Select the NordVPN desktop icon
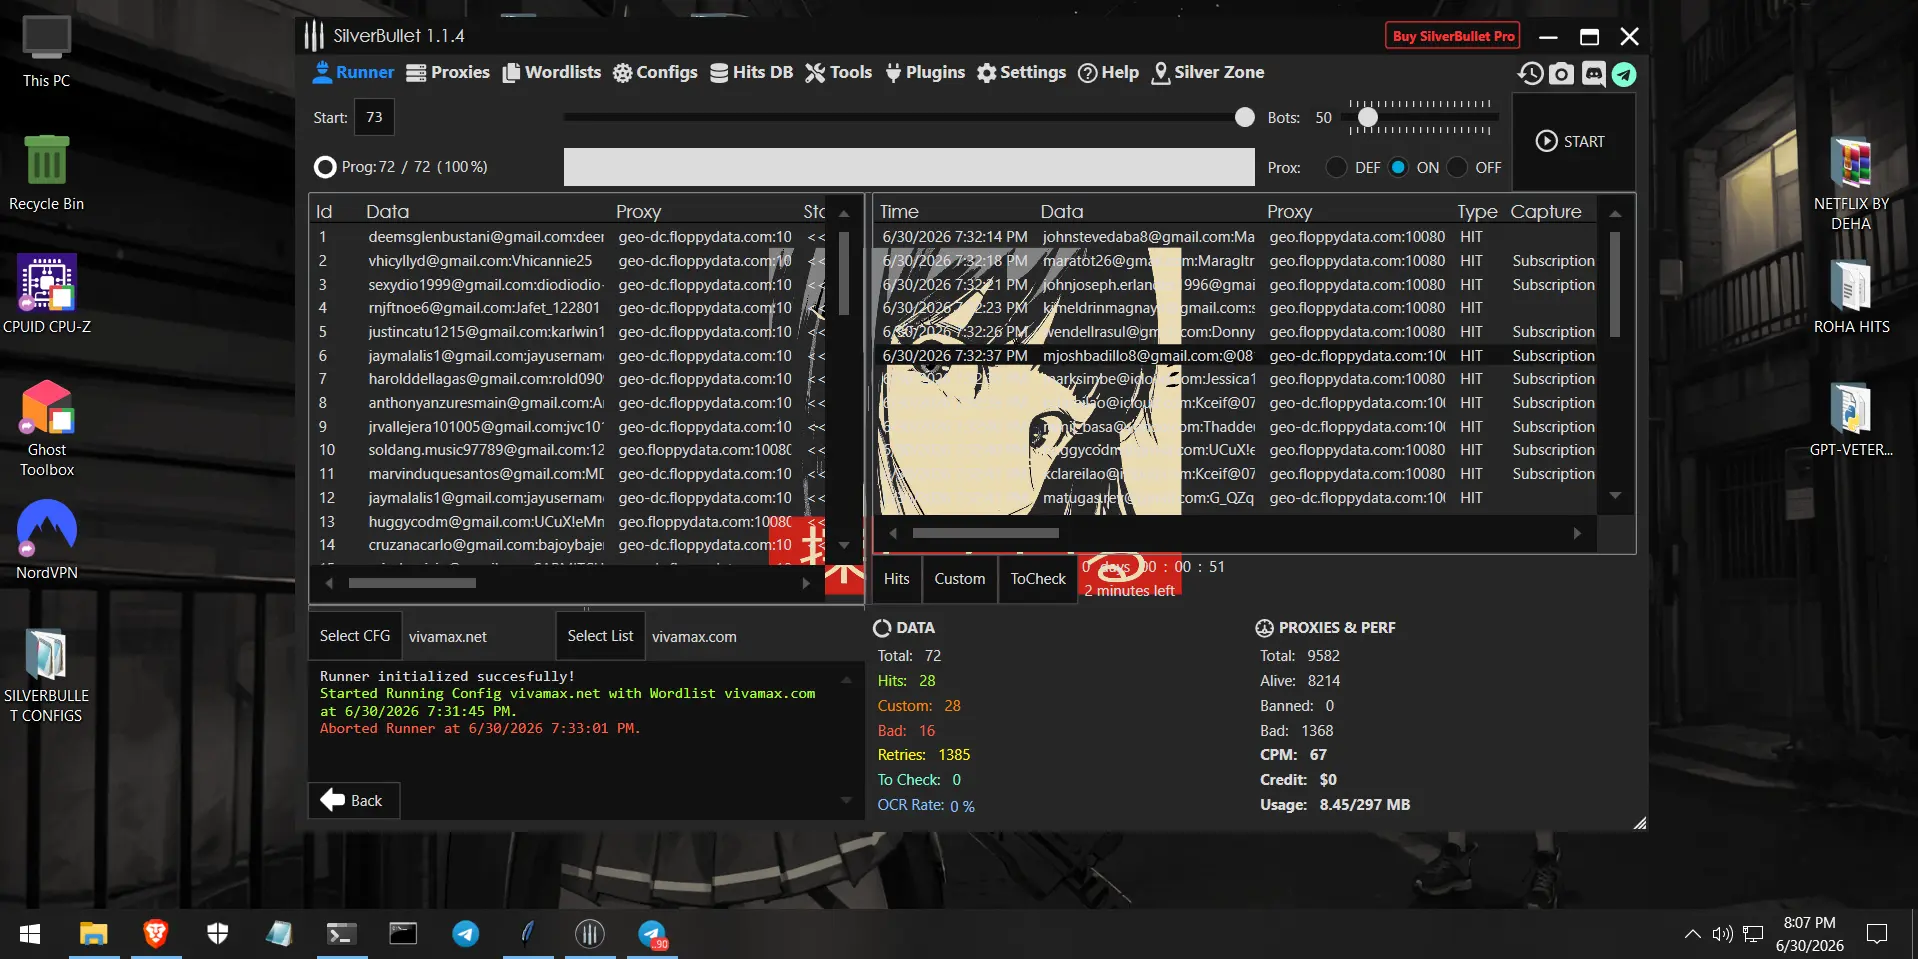 46,540
